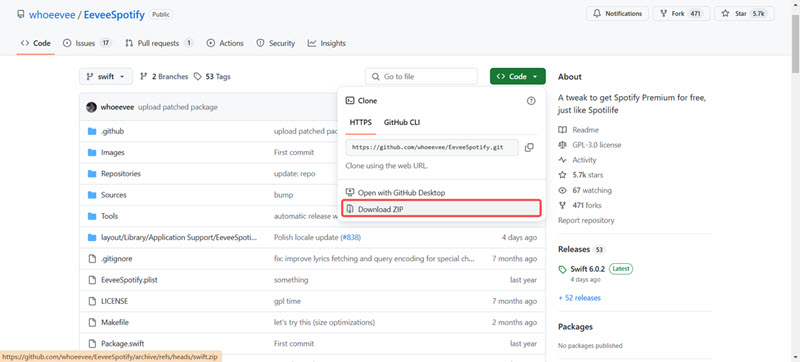Viewport: 800px width, 362px height.
Task: Click the clone URL text field
Action: 432,147
